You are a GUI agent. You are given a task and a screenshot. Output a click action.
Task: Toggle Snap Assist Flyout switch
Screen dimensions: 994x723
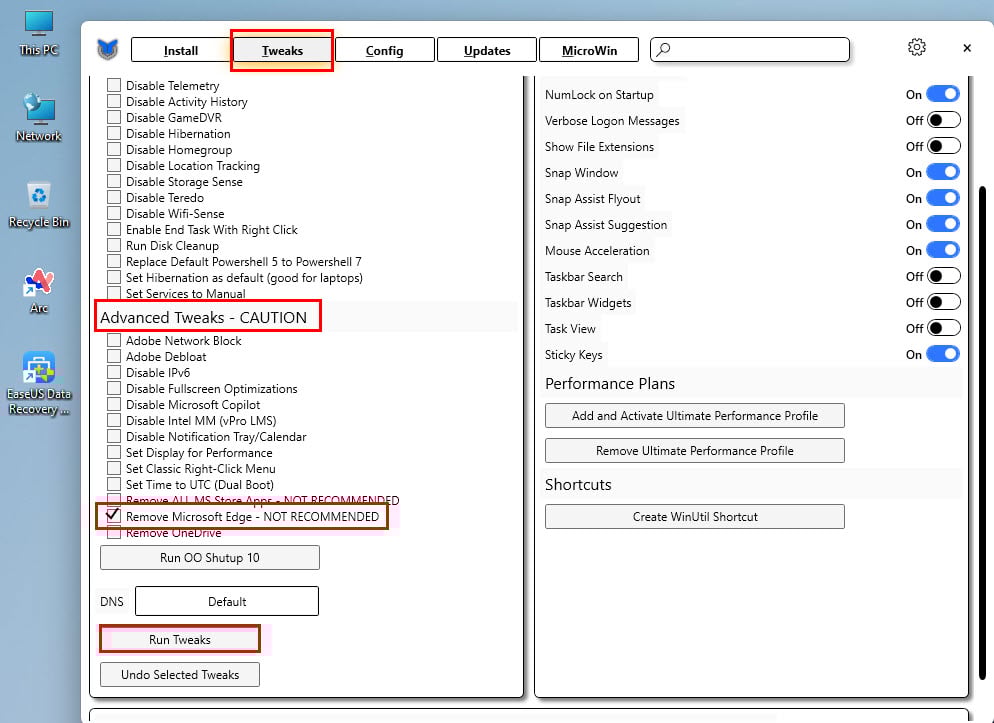[x=943, y=198]
